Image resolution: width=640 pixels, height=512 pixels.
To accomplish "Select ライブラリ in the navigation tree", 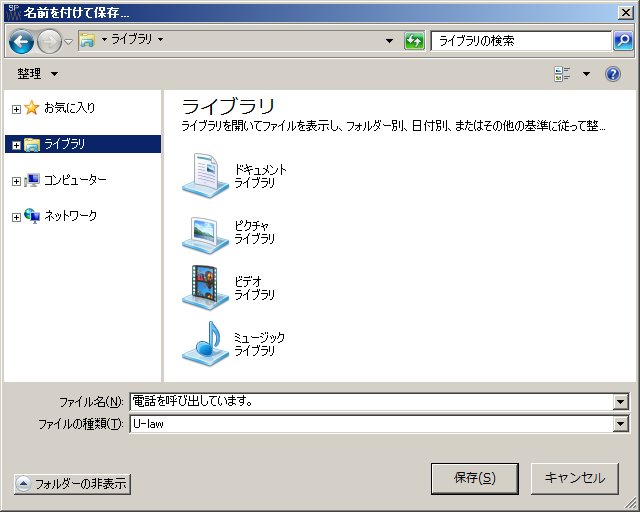I will (64, 144).
